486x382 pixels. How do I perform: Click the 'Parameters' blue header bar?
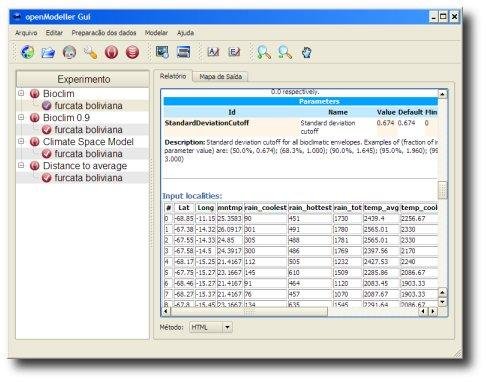300,101
